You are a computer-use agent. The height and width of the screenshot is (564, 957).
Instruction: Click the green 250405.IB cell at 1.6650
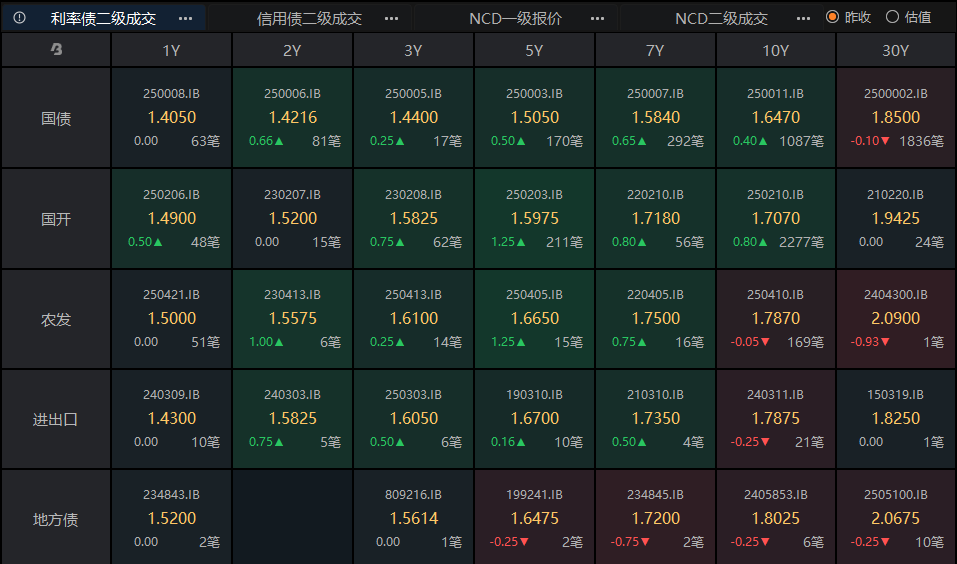pos(534,319)
